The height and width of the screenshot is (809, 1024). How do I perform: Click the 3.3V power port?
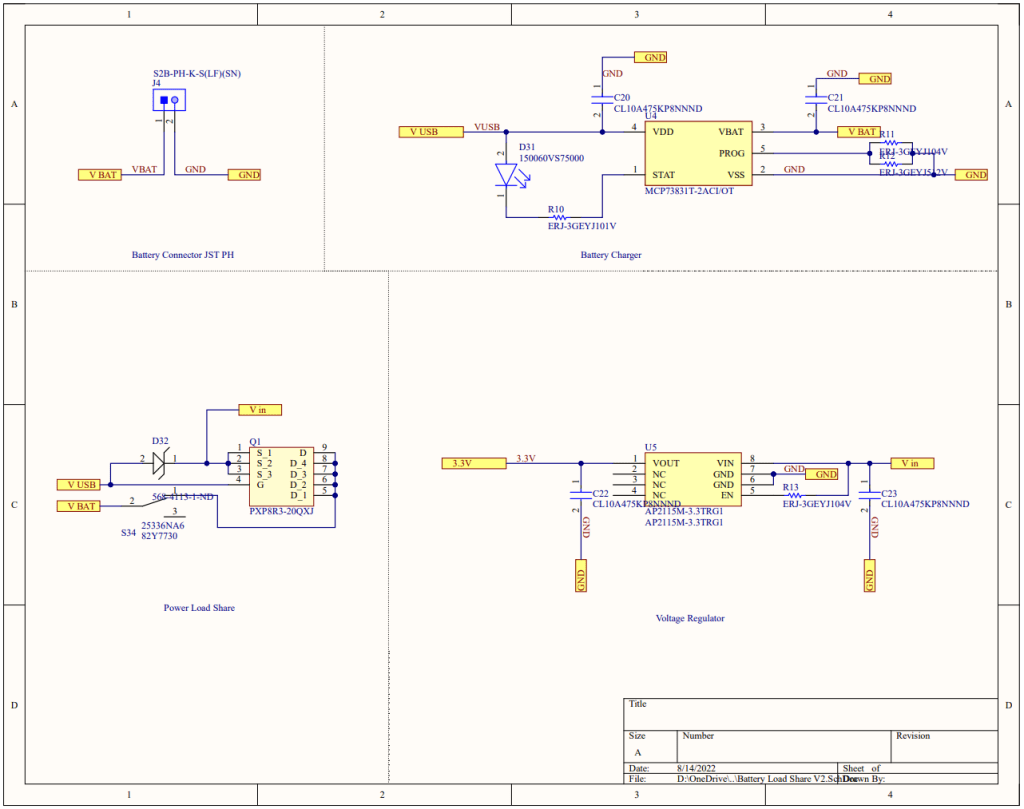tap(470, 463)
